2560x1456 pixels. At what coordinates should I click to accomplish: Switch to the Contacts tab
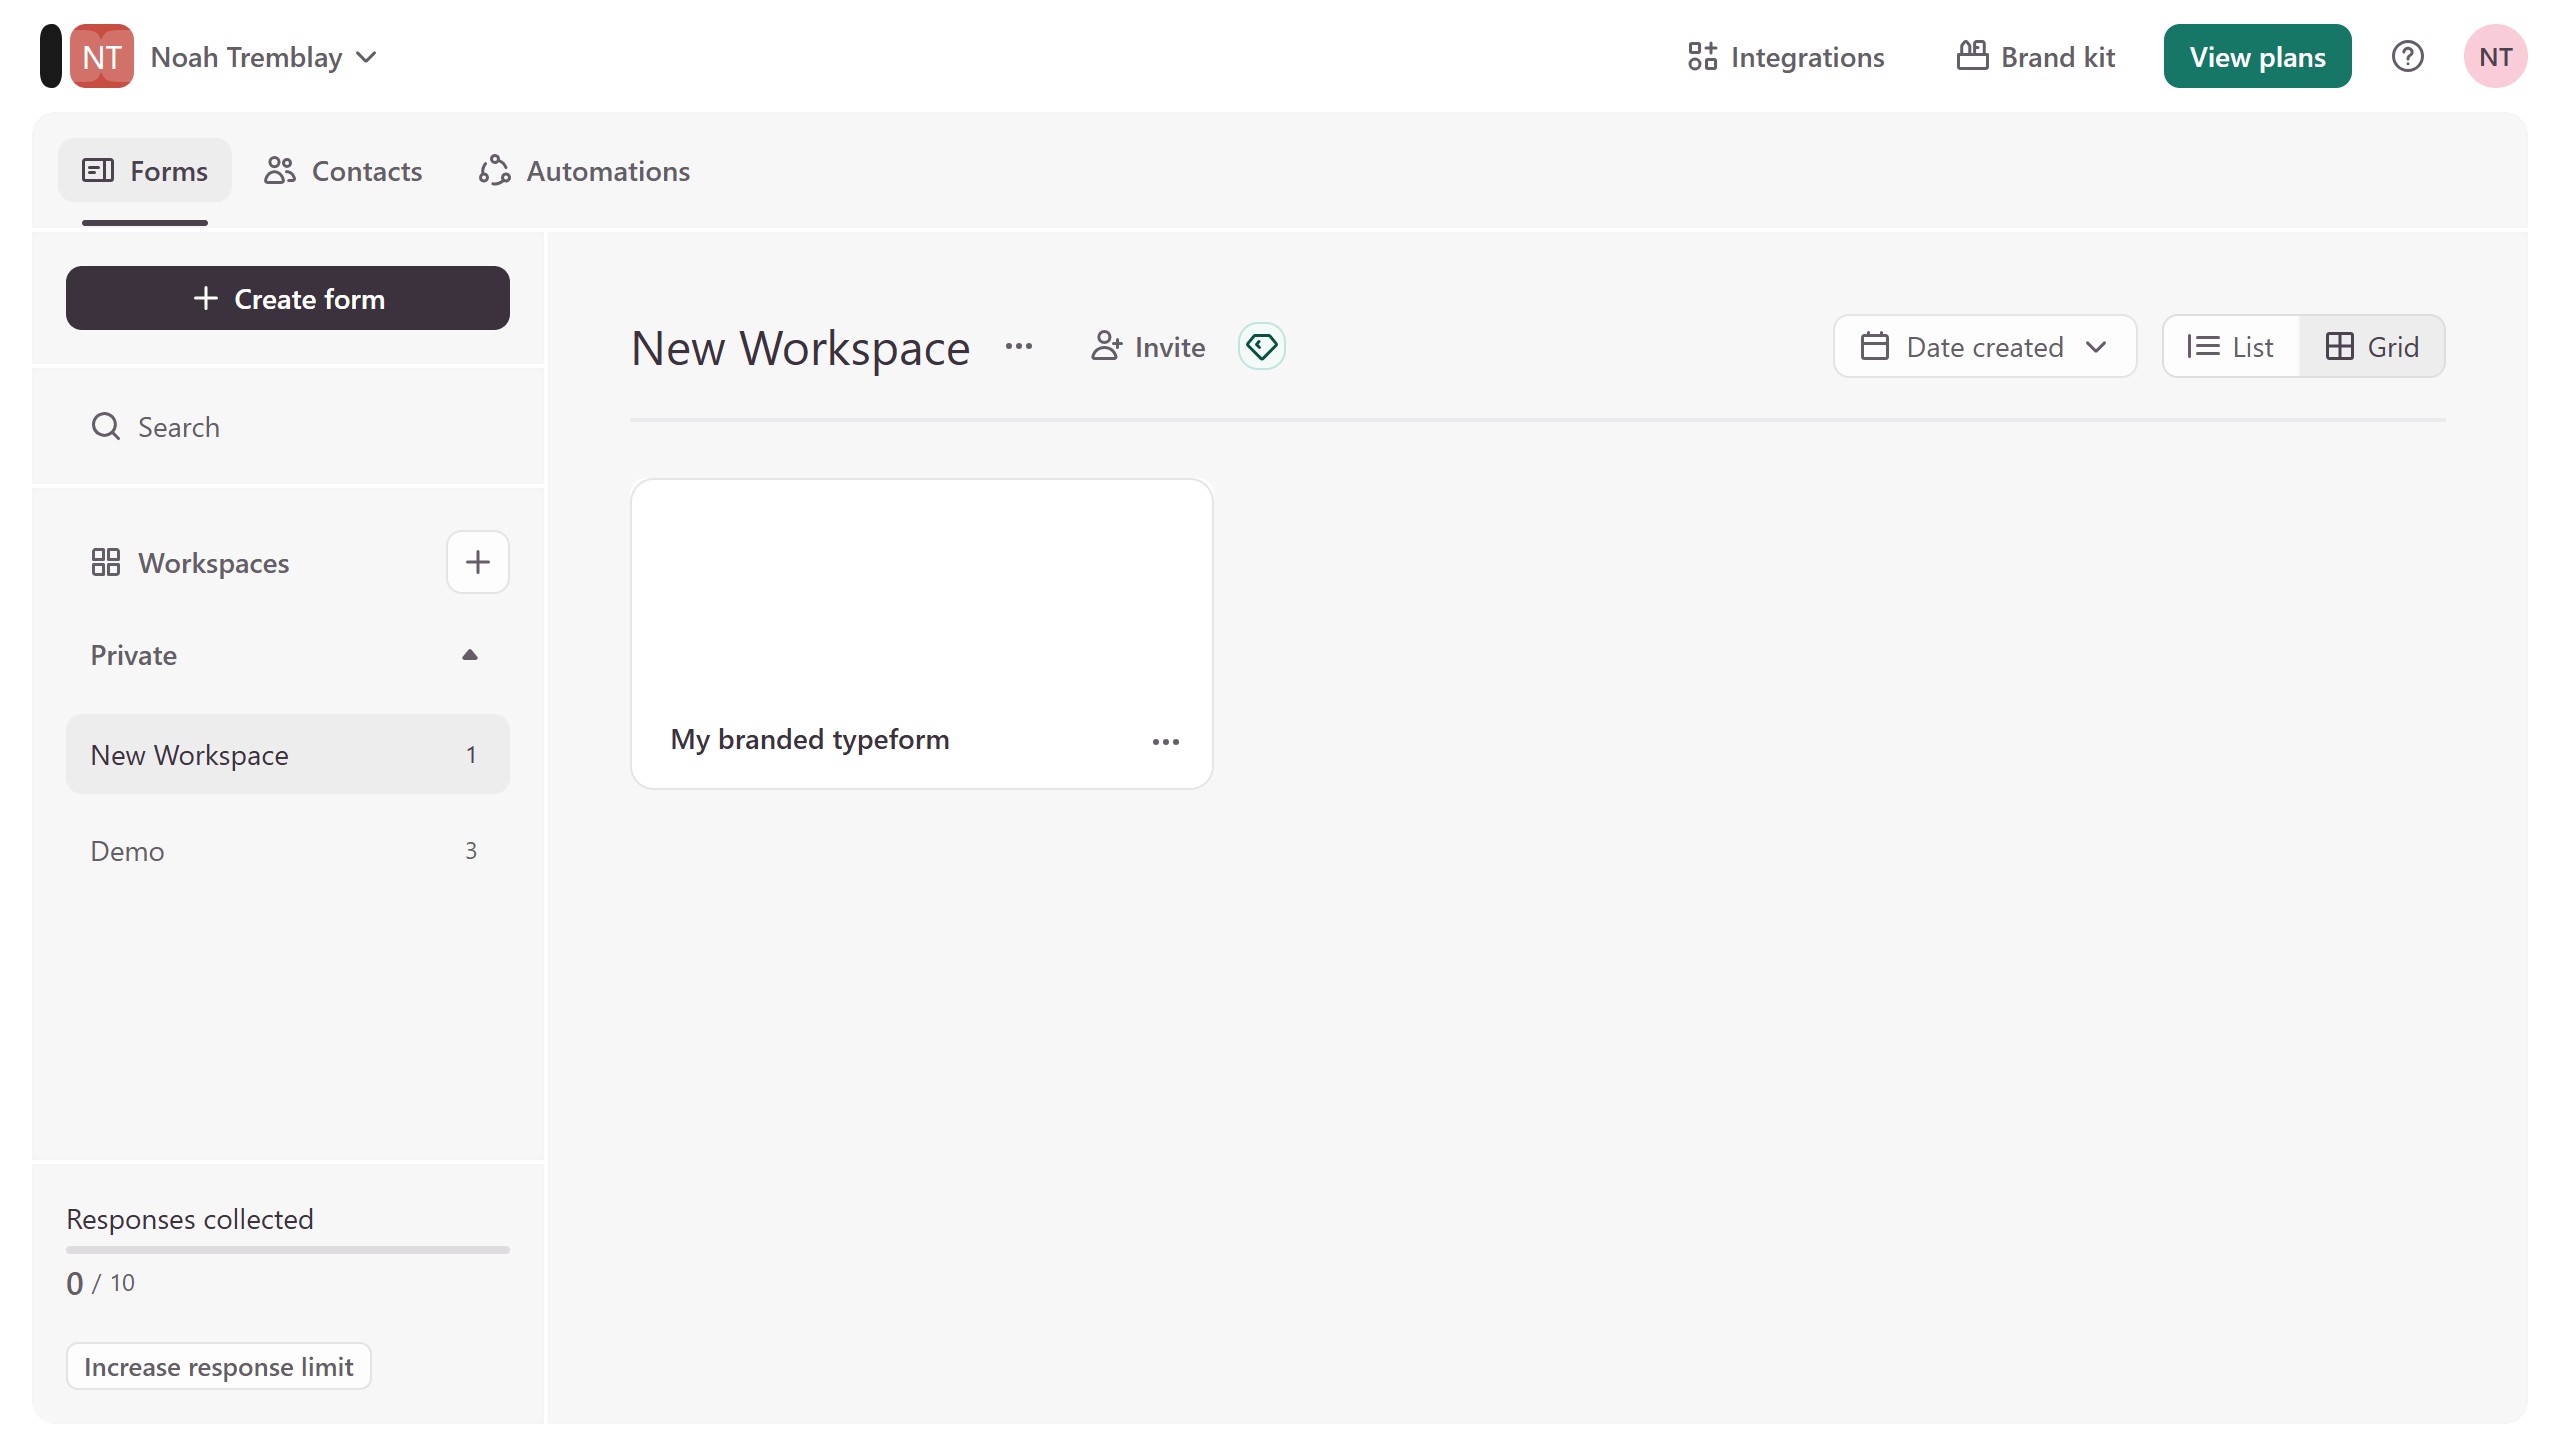tap(343, 171)
